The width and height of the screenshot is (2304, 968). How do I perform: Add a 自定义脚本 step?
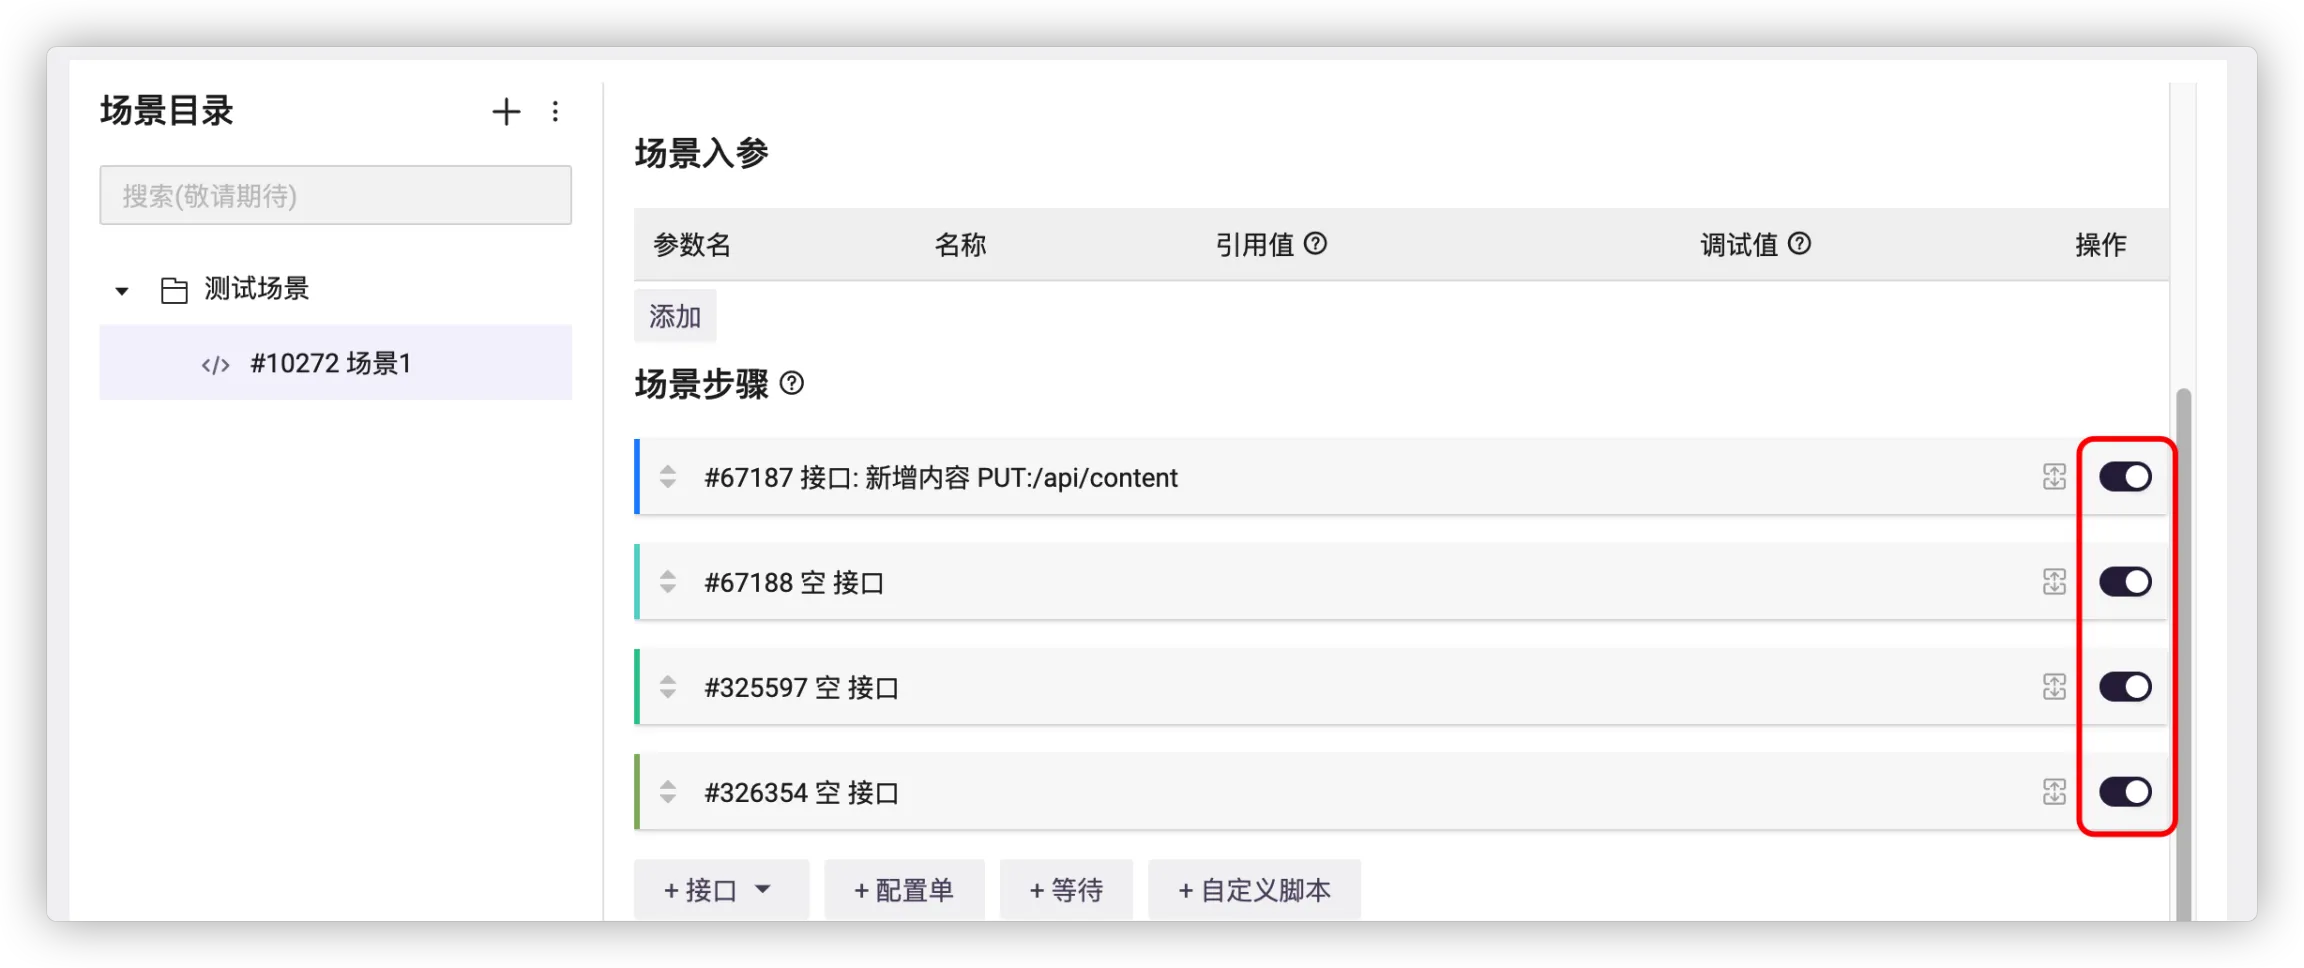tap(1254, 889)
